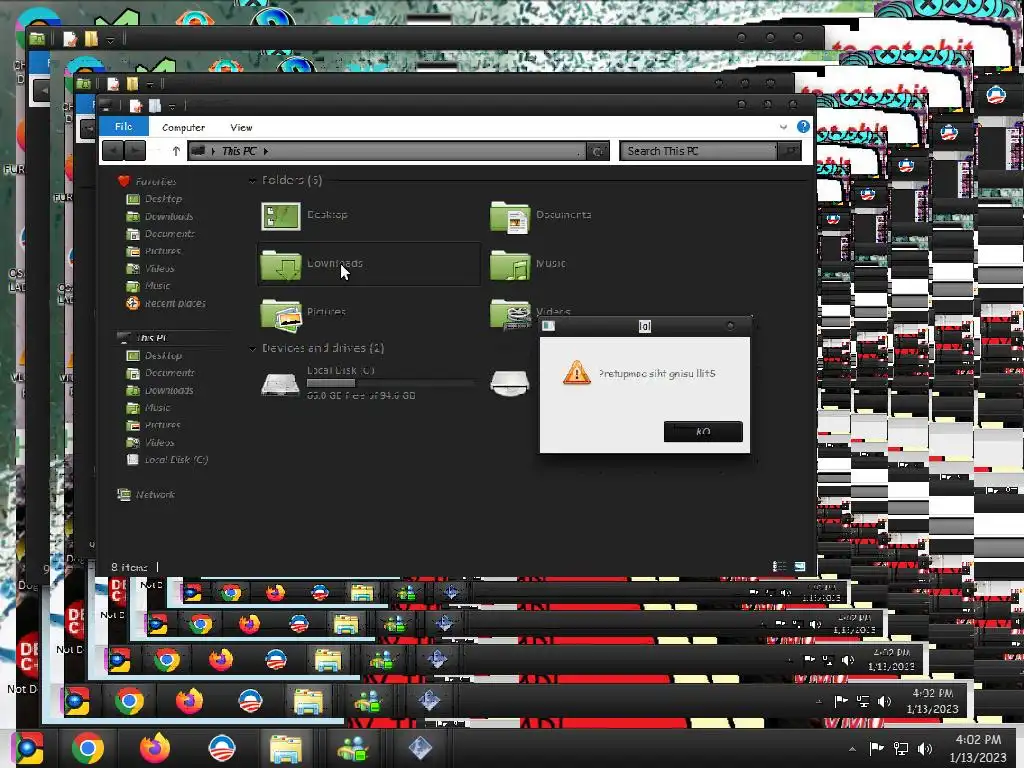Refresh the This PC address bar
This screenshot has height=768, width=1024.
pos(598,151)
